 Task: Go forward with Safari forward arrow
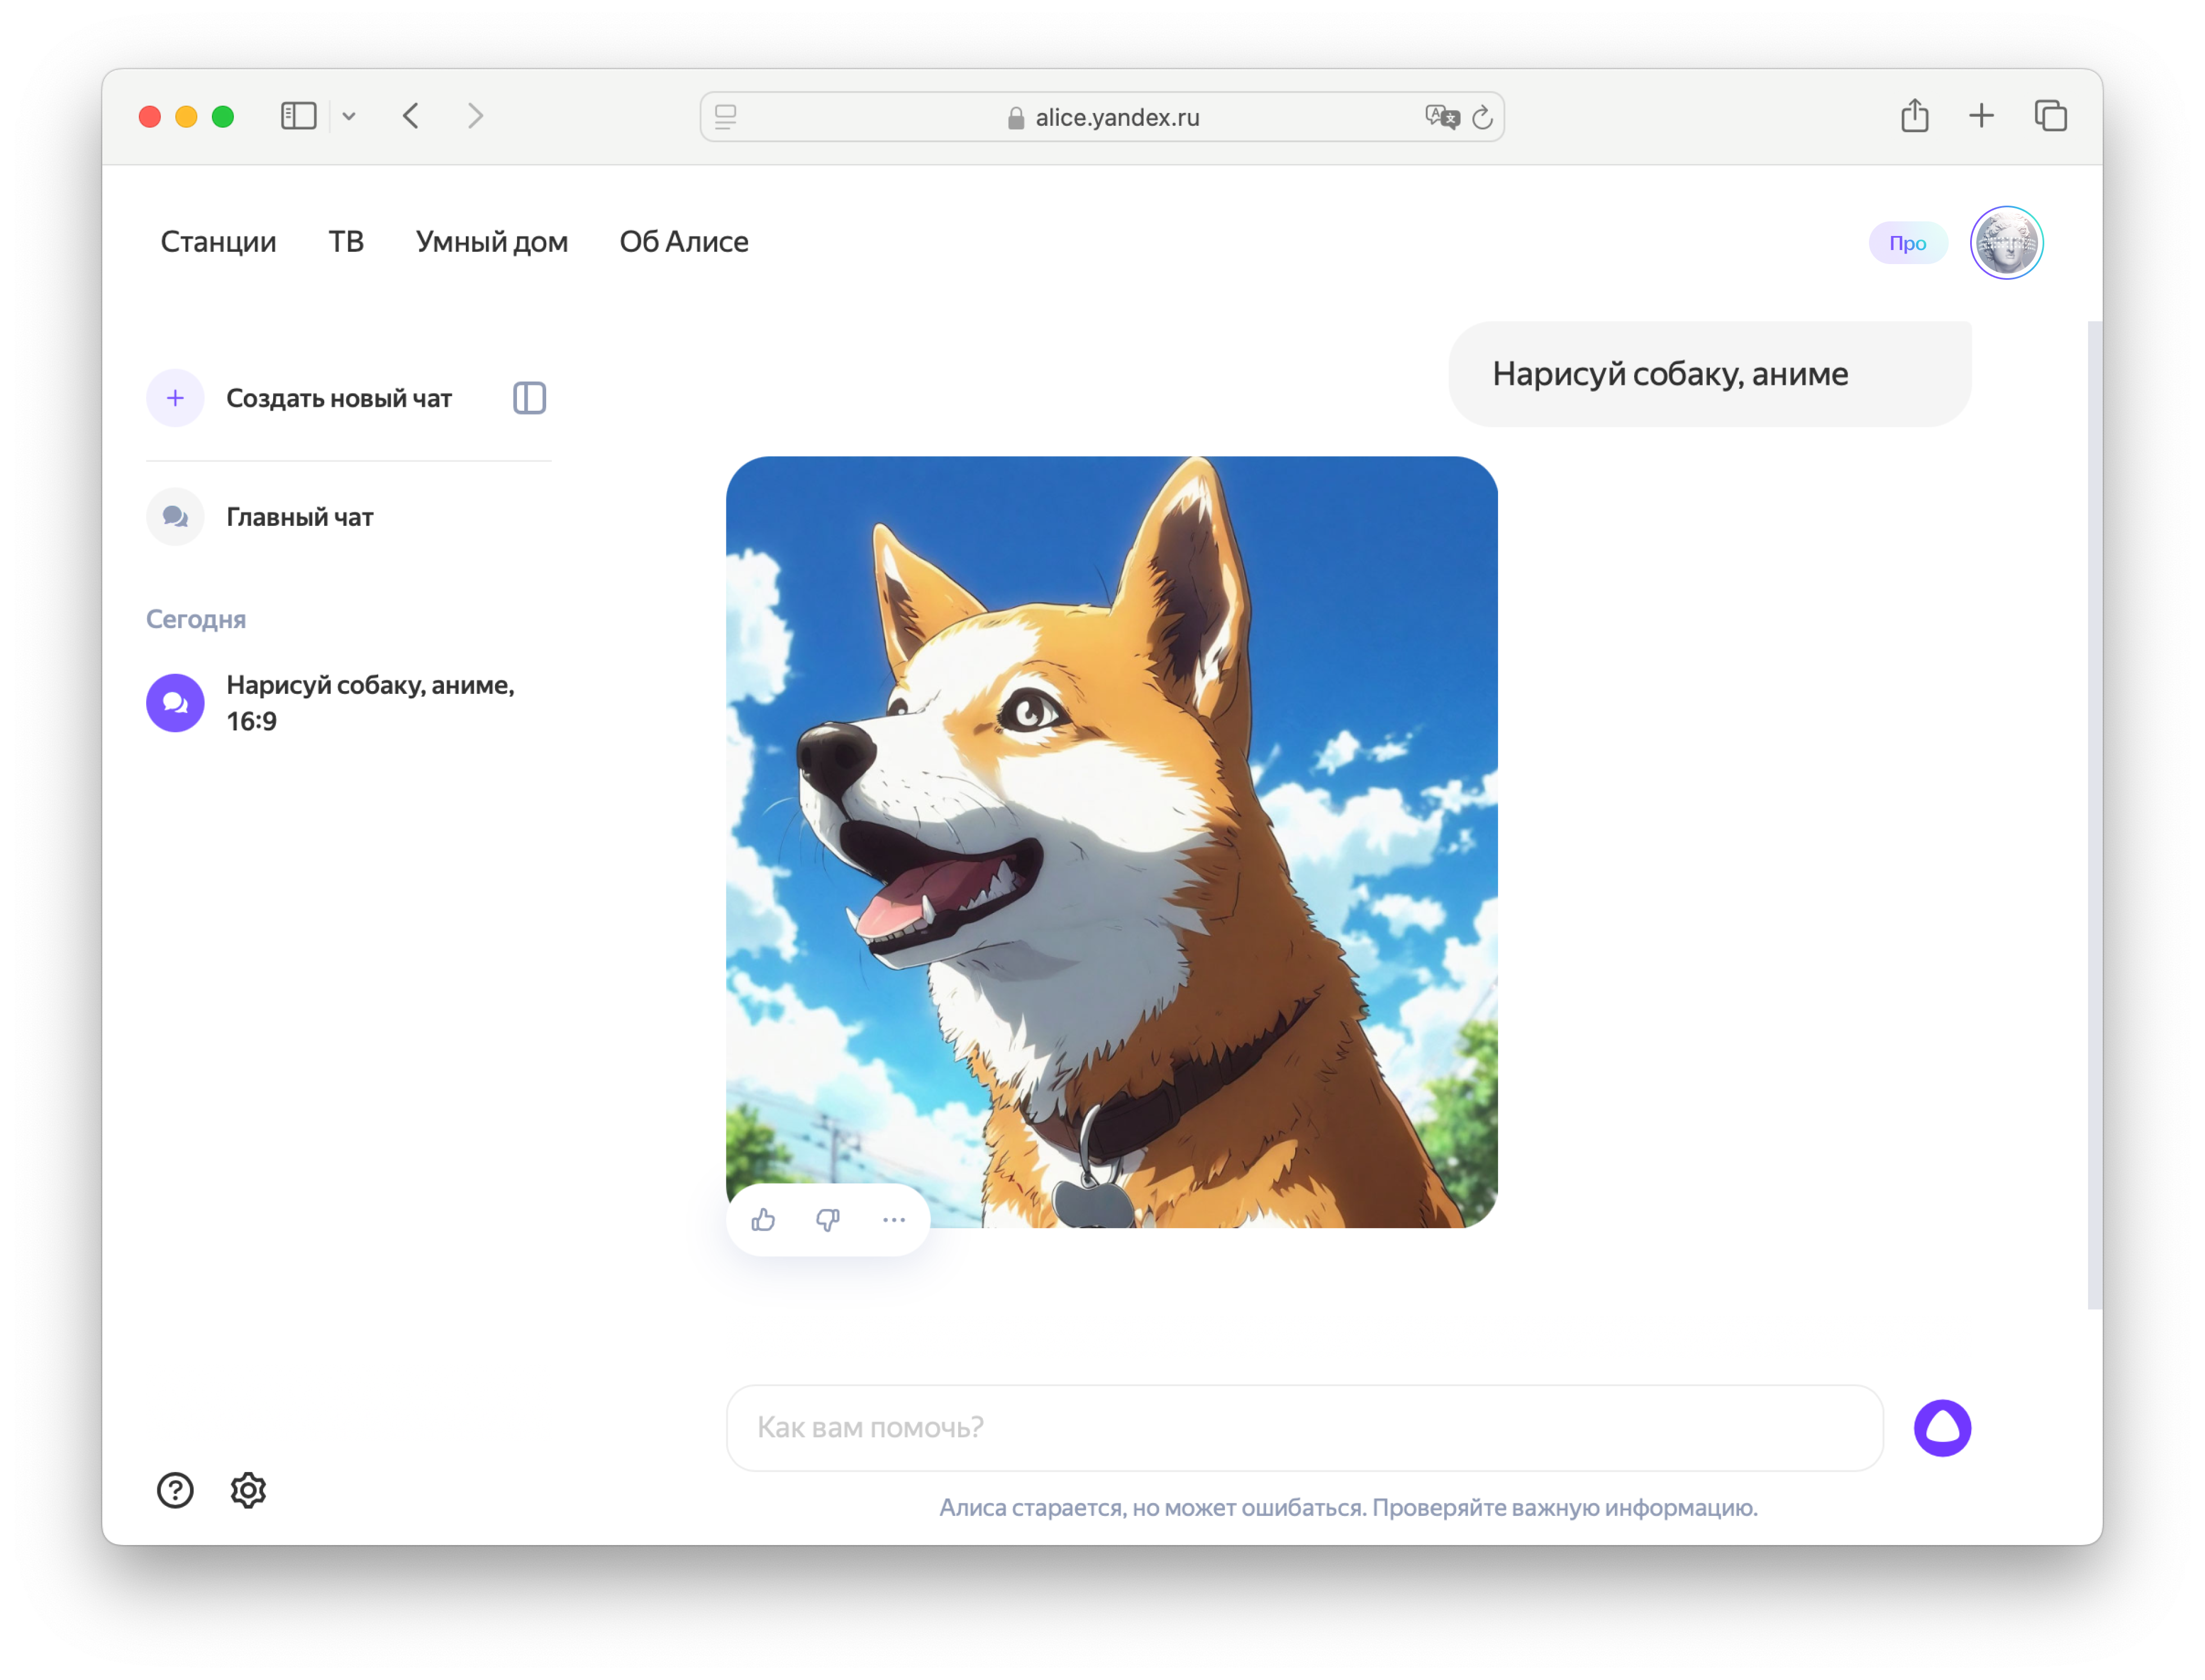pyautogui.click(x=476, y=116)
